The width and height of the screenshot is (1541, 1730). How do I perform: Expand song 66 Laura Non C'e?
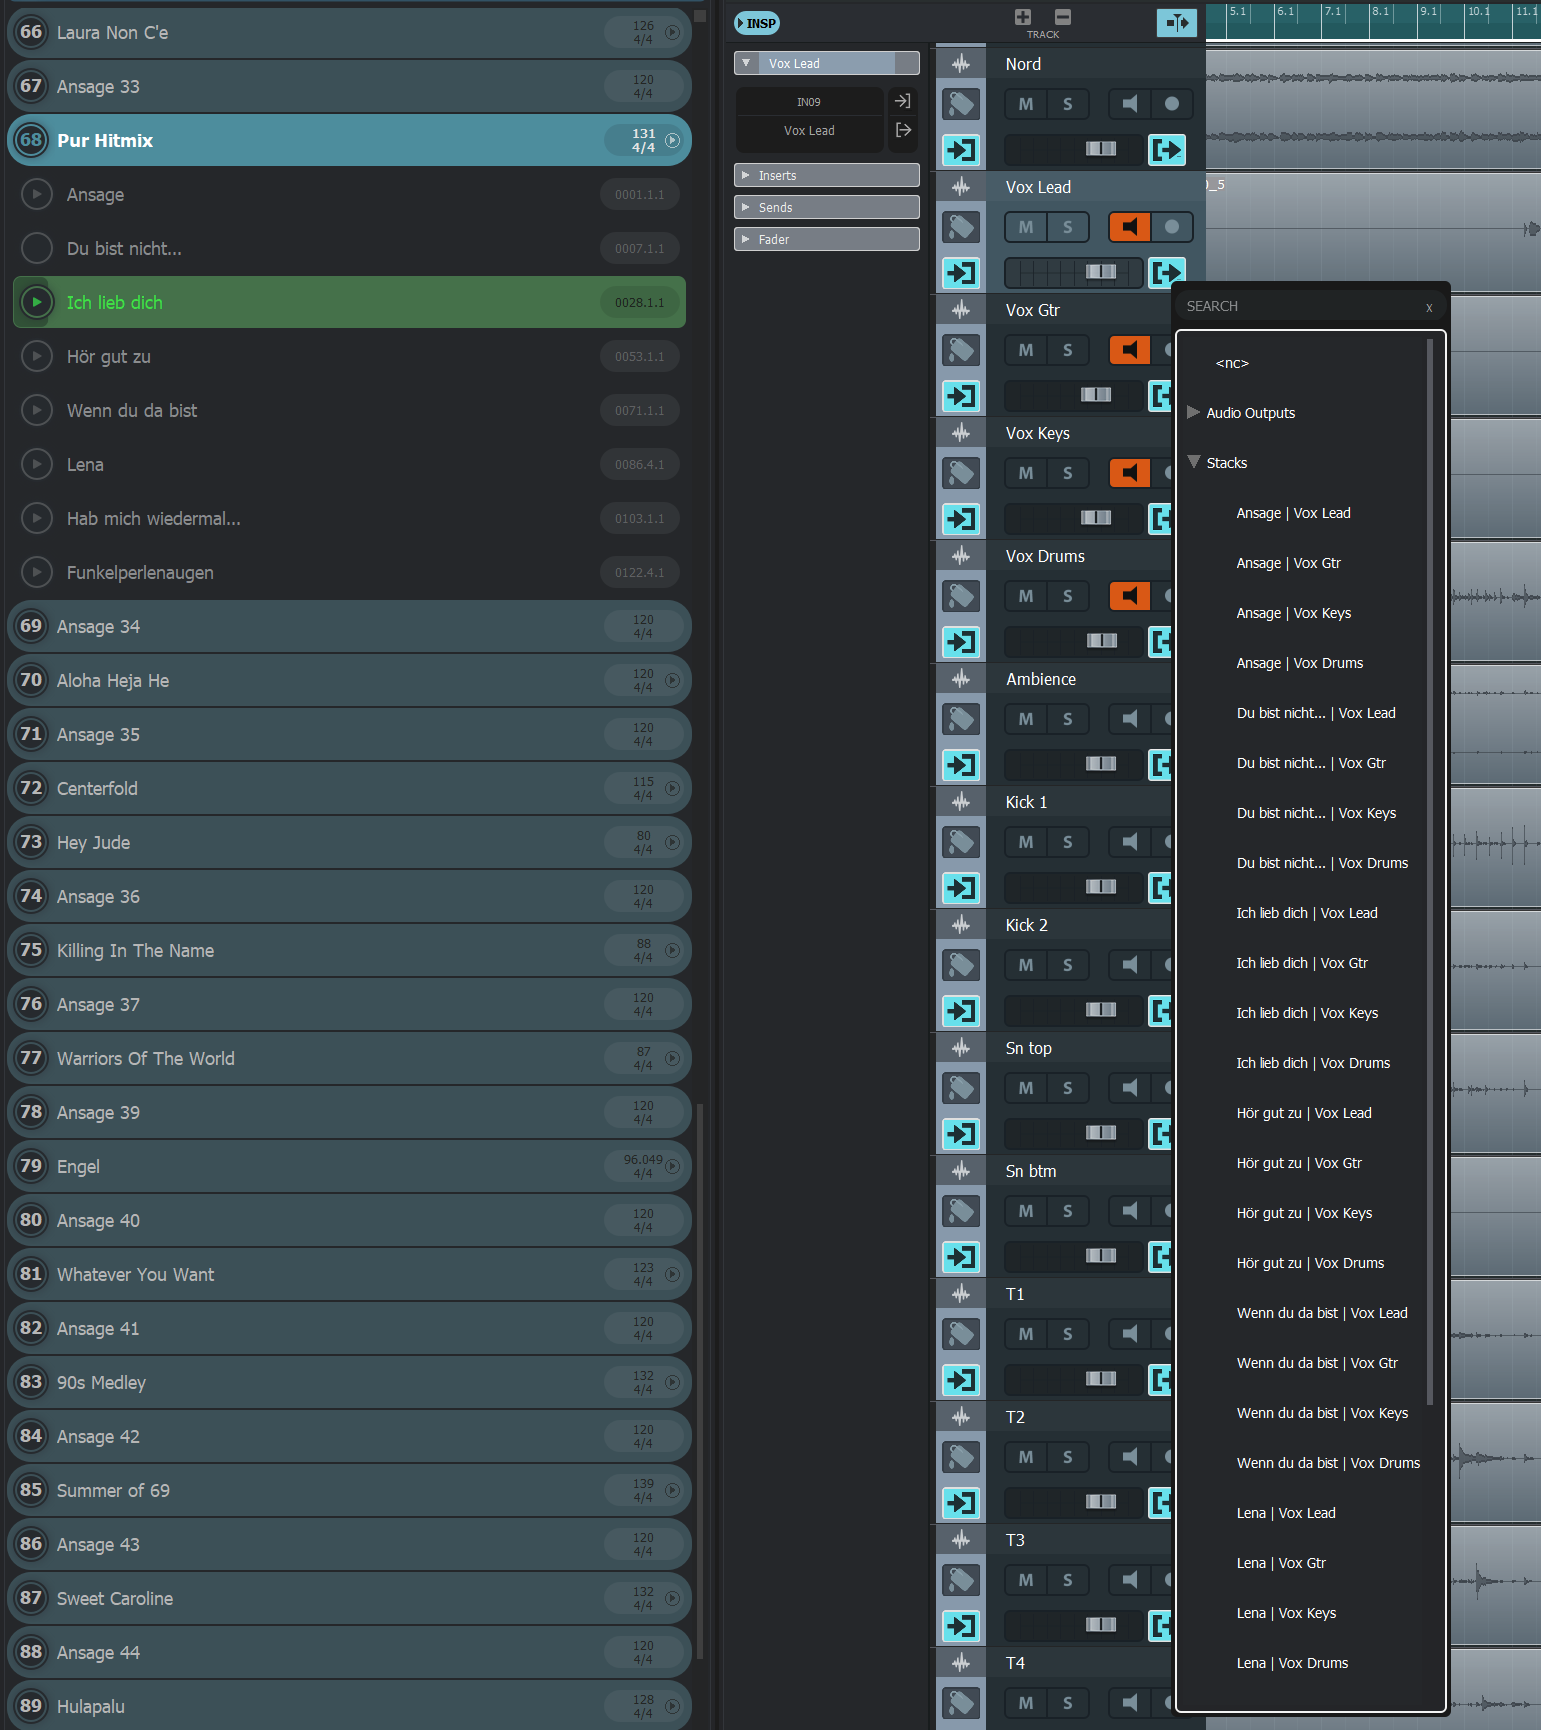tap(673, 32)
